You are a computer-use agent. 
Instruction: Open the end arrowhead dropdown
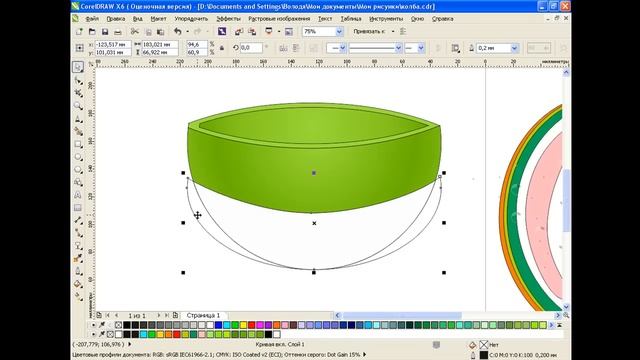click(x=421, y=48)
